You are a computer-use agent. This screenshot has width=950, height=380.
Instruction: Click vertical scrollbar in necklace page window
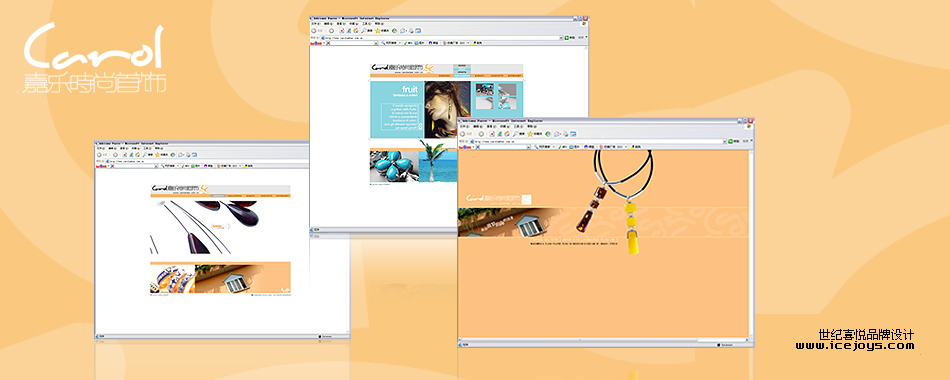tap(751, 244)
